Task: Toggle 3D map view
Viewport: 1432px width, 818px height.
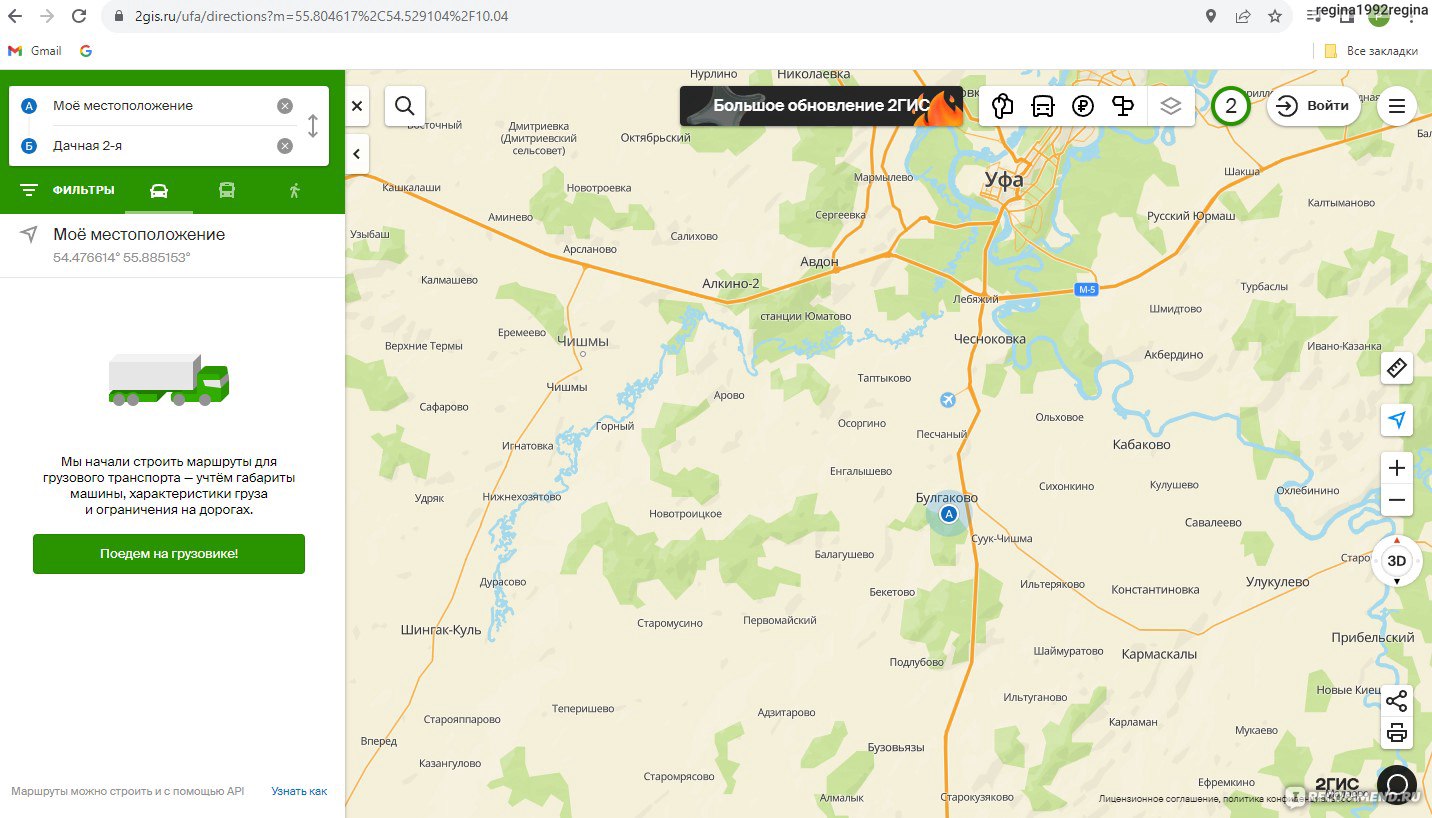Action: coord(1397,560)
